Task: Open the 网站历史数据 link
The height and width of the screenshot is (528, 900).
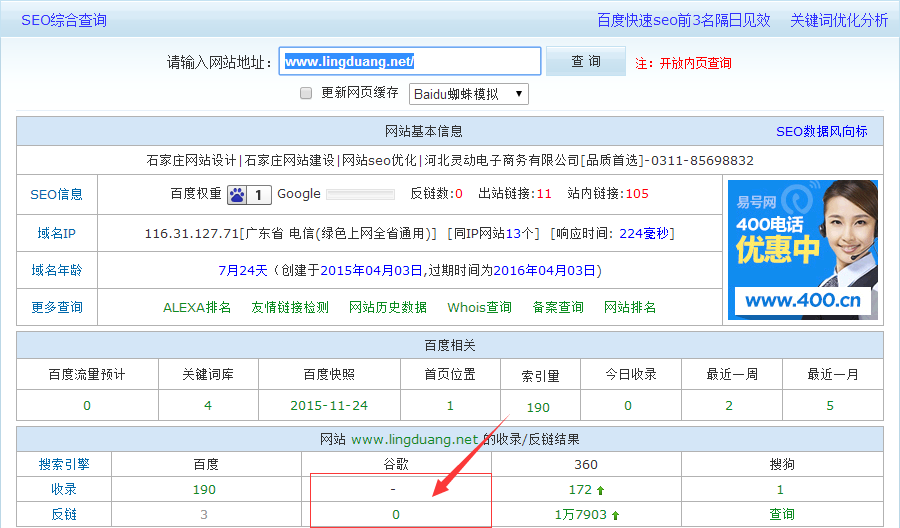Action: 388,307
